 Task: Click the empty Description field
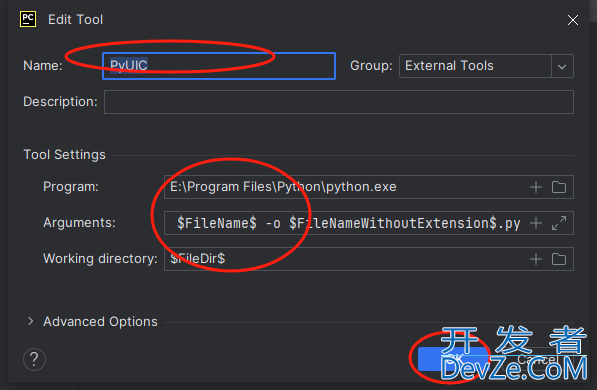339,102
